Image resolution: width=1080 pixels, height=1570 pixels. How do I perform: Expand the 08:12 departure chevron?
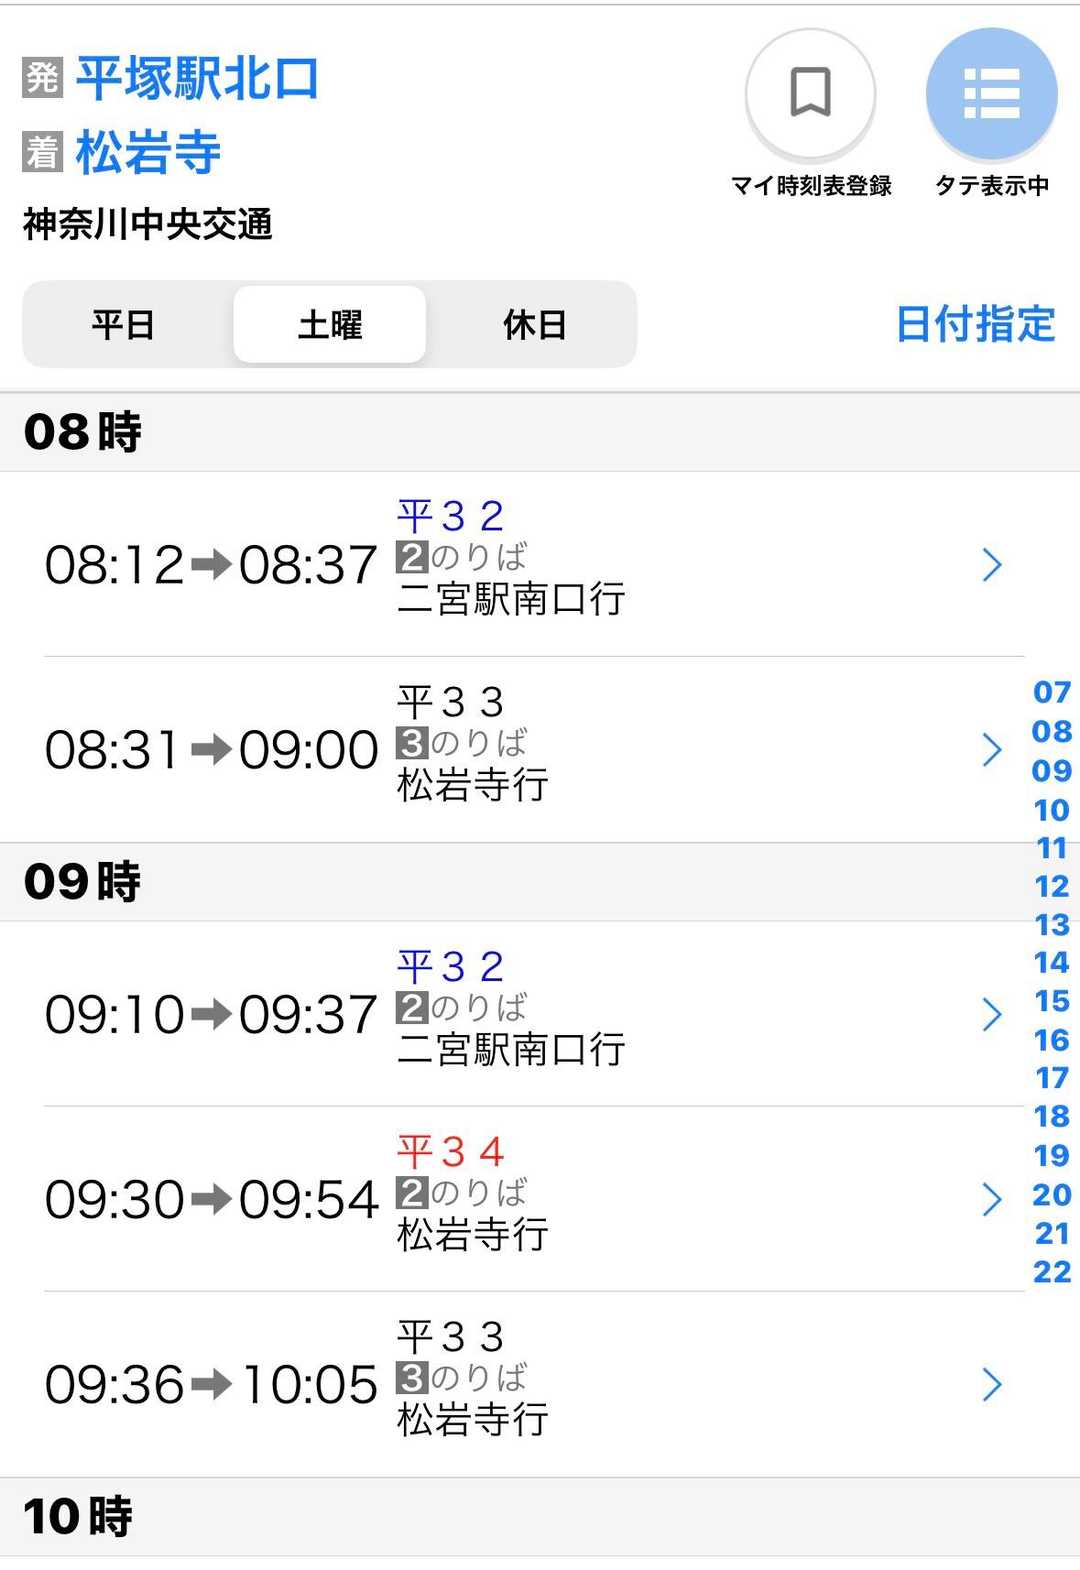click(991, 565)
